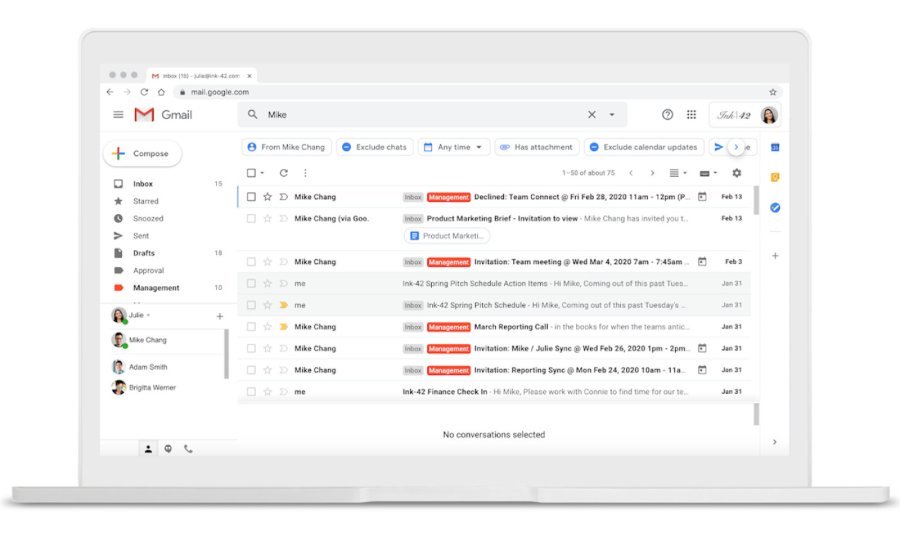The width and height of the screenshot is (900, 540).
Task: Open the More three-dot menu
Action: pos(305,173)
